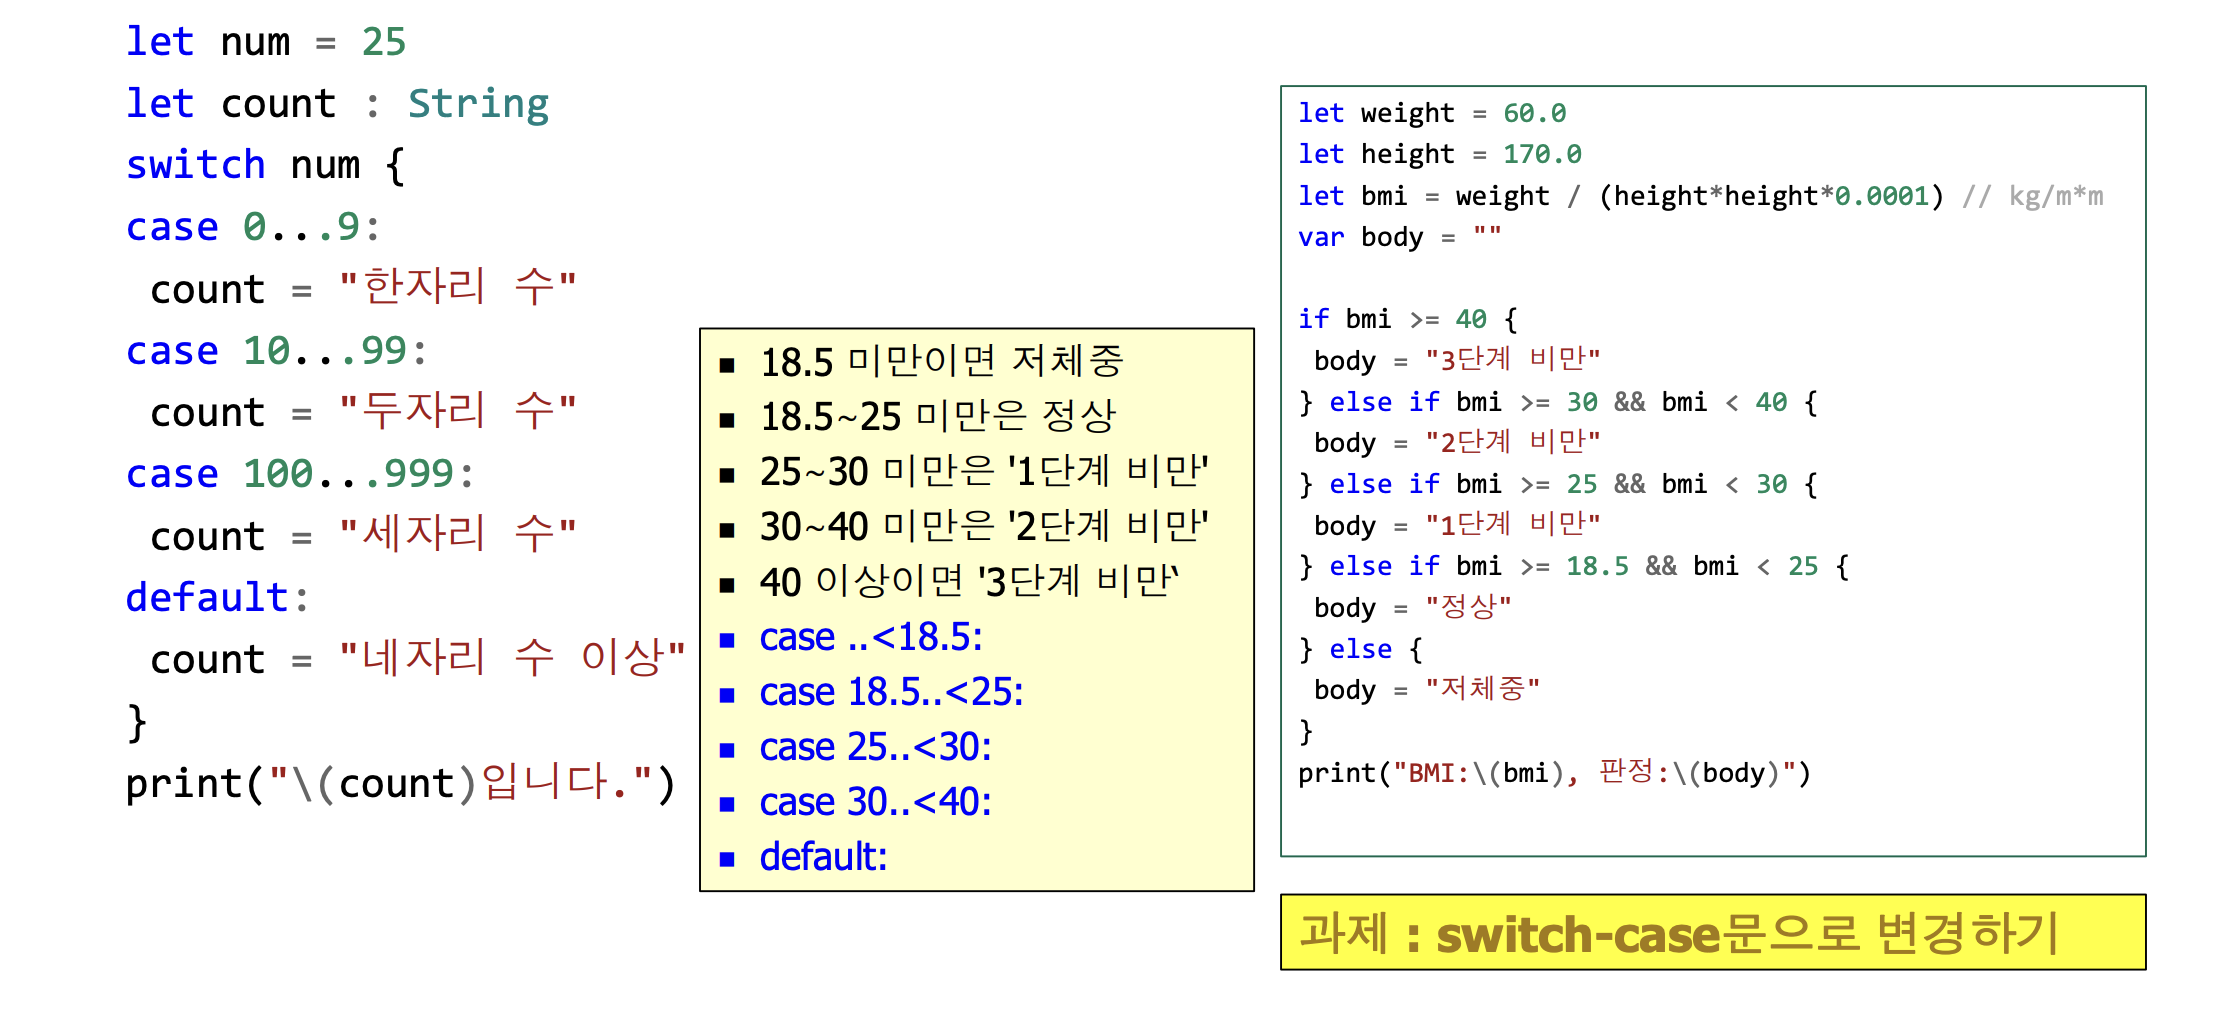Click the print("BMI:\(bmi), 판정:\(body)") line
The height and width of the screenshot is (1012, 2238).
1555,772
